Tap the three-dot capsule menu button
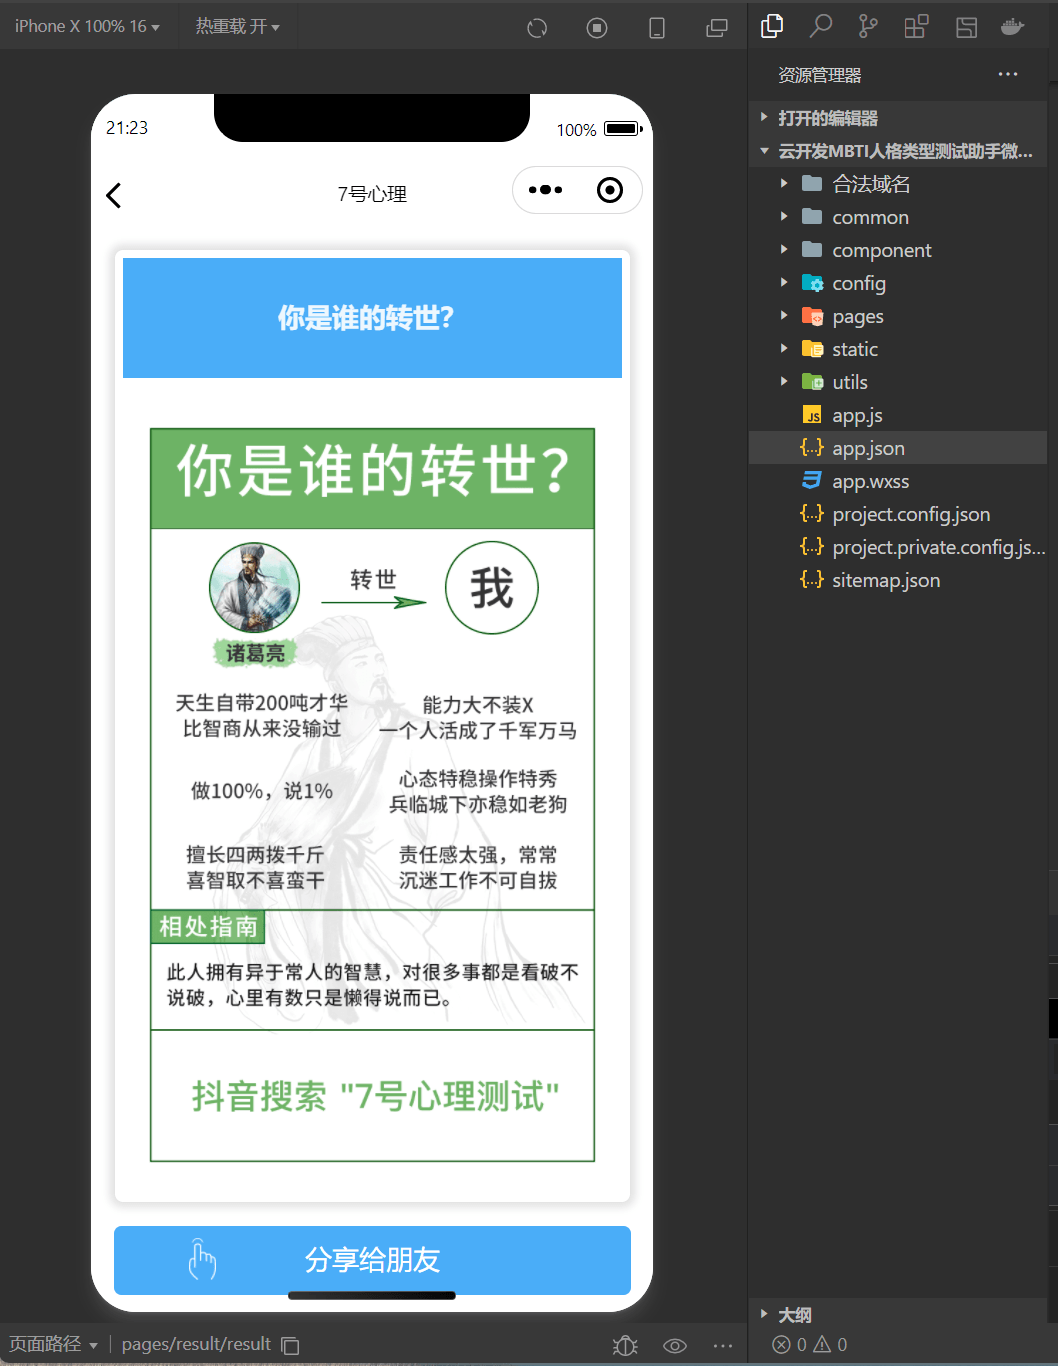The width and height of the screenshot is (1058, 1366). pyautogui.click(x=545, y=190)
